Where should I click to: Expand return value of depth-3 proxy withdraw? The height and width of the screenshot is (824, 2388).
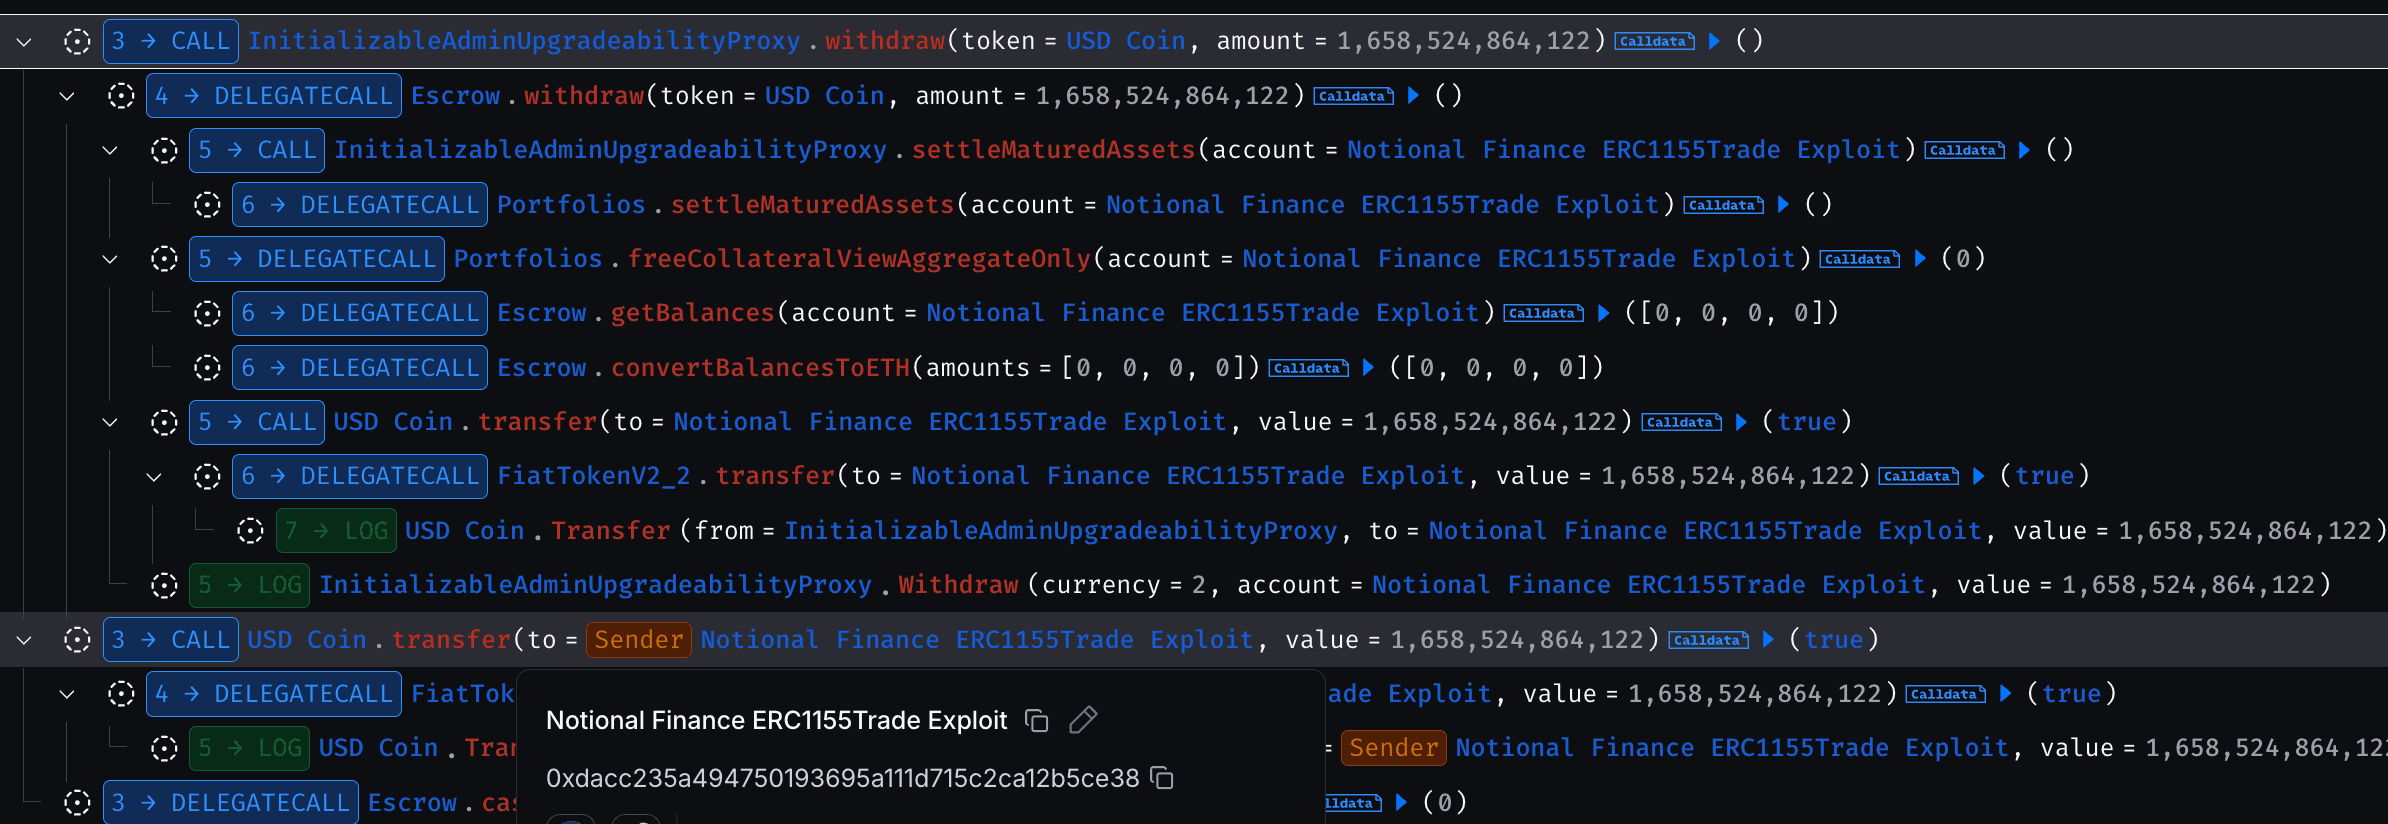1715,41
